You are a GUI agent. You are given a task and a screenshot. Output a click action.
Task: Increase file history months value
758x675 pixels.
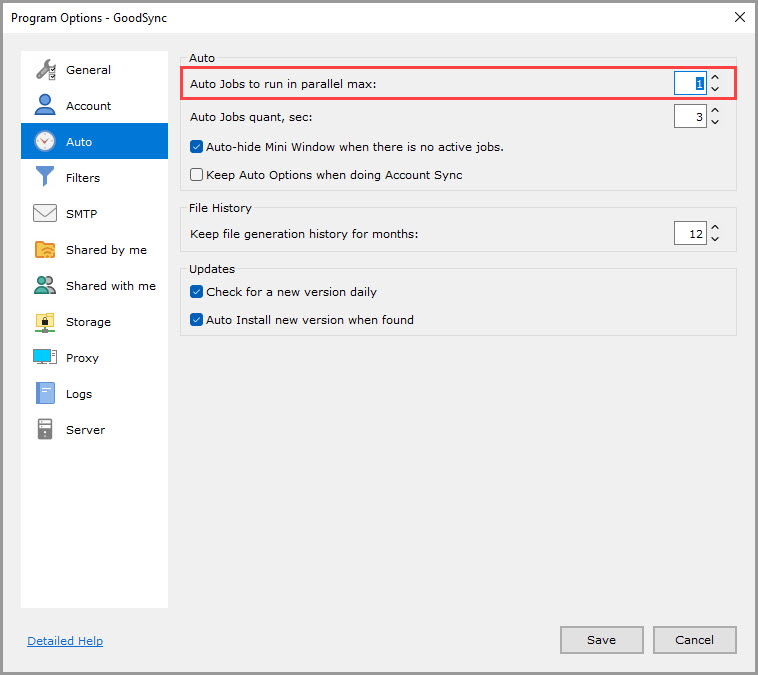(715, 227)
